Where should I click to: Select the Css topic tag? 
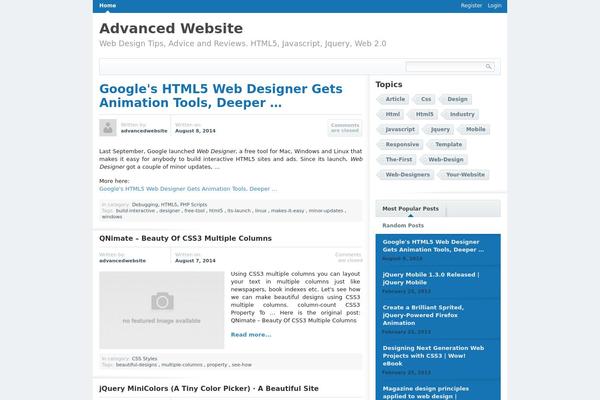point(424,99)
